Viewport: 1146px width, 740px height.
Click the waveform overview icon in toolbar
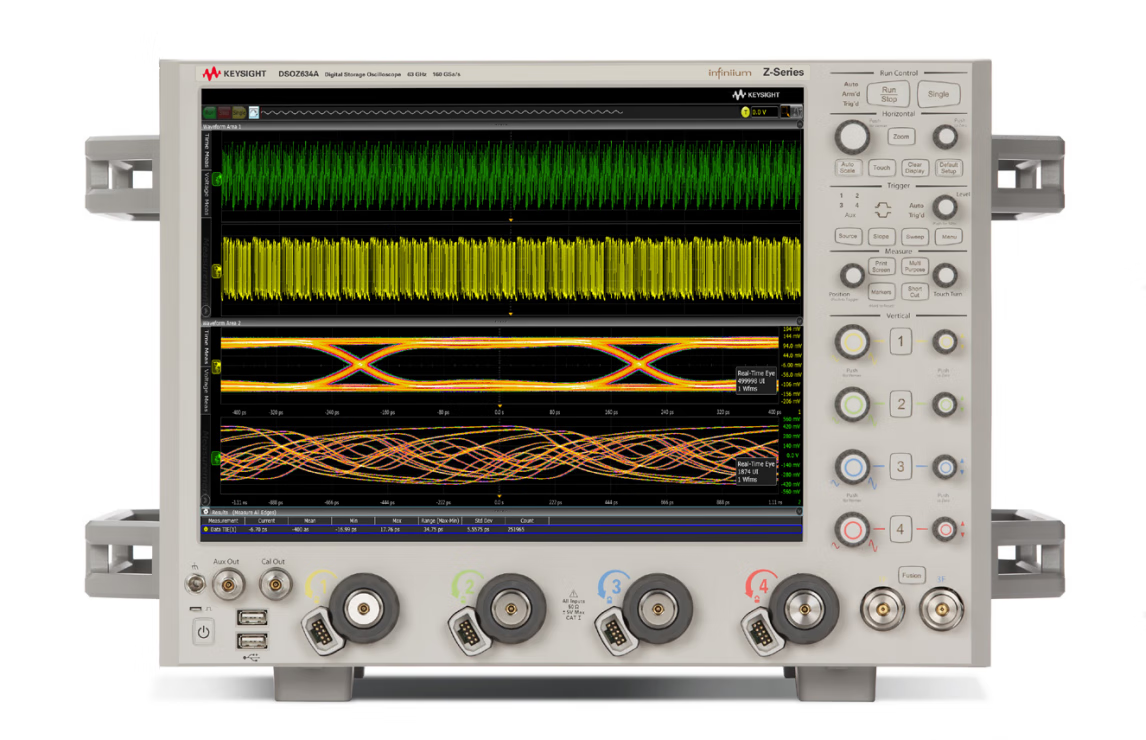point(254,112)
